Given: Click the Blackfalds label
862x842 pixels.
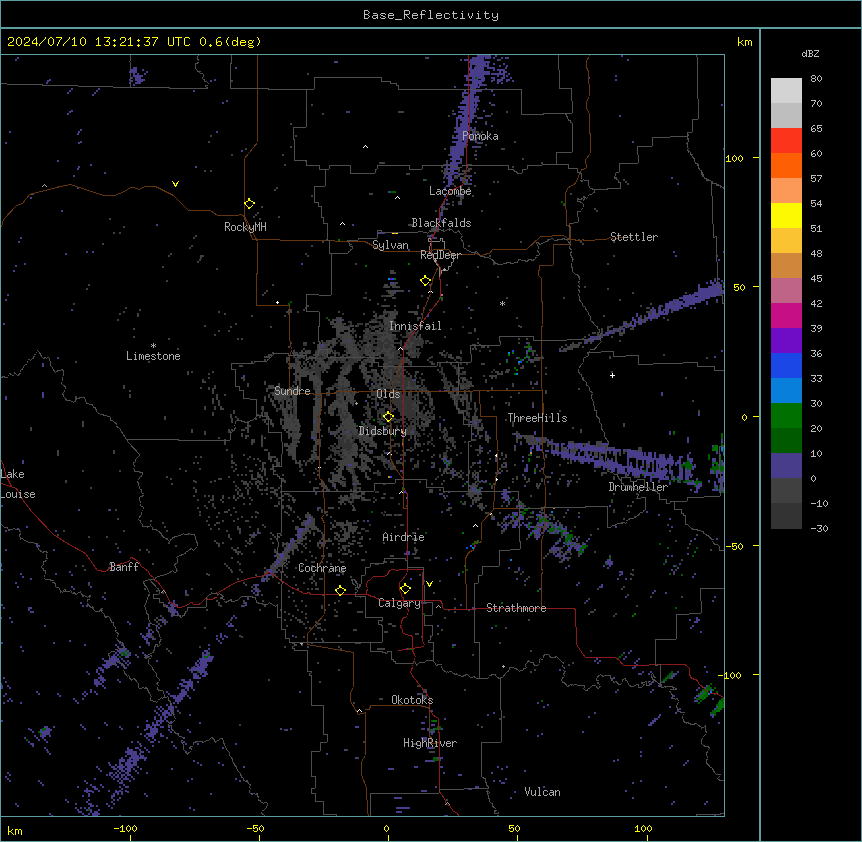Looking at the screenshot, I should point(441,223).
